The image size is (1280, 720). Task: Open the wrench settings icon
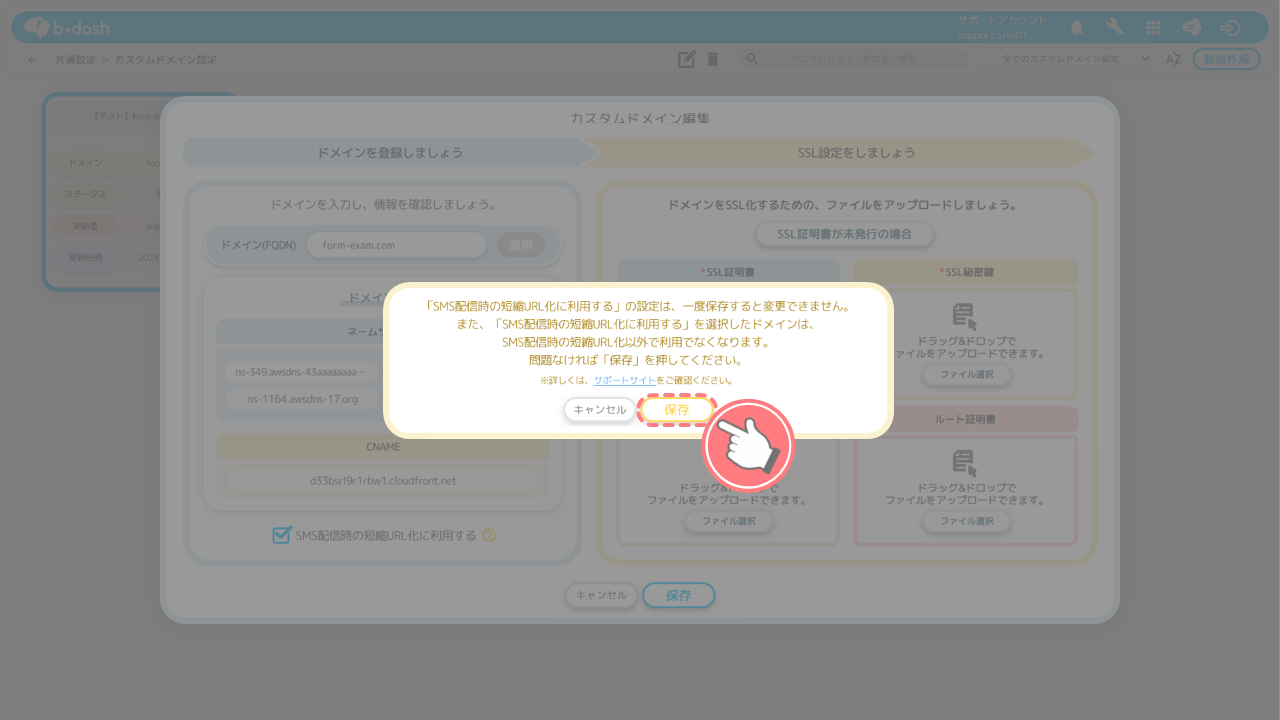pyautogui.click(x=1114, y=28)
